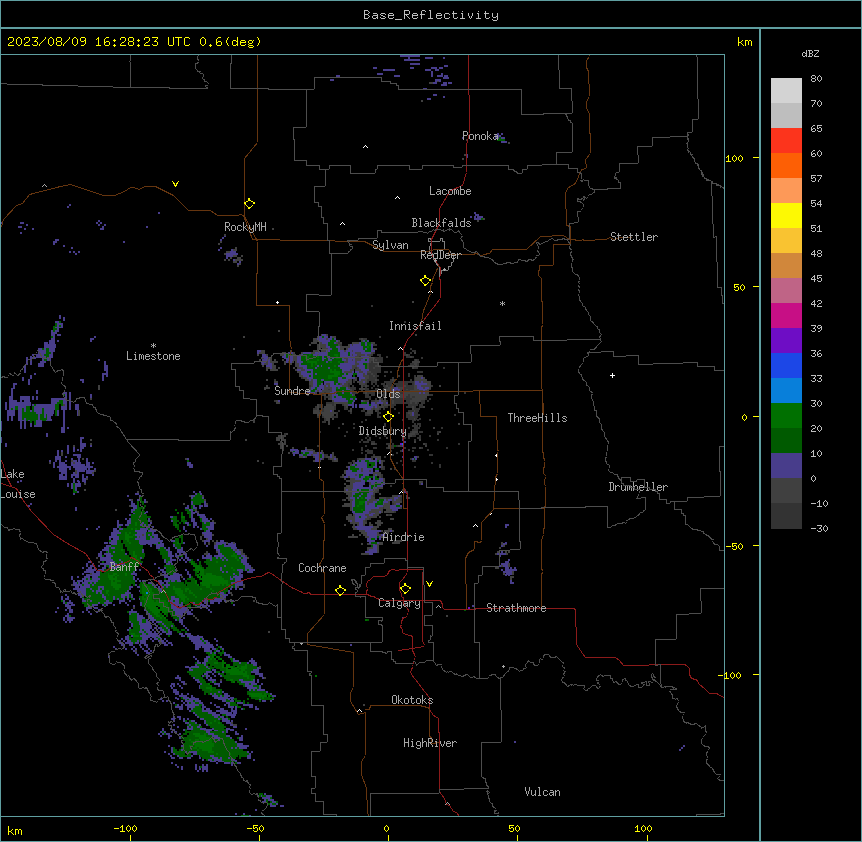Select the Sundre label
862x842 pixels.
coord(292,391)
